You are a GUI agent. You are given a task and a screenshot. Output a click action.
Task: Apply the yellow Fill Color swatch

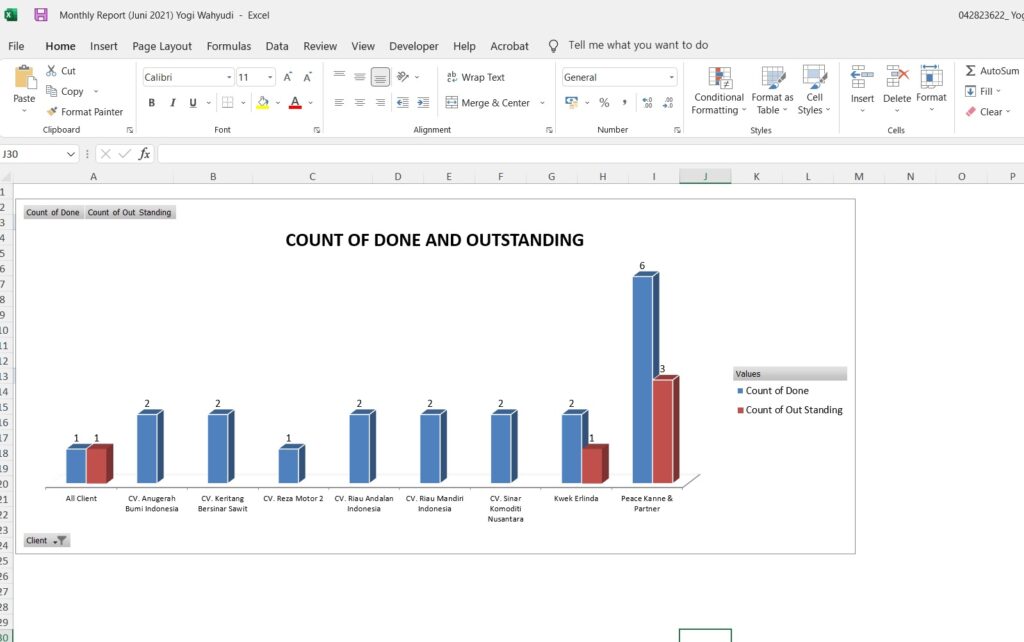click(x=262, y=103)
